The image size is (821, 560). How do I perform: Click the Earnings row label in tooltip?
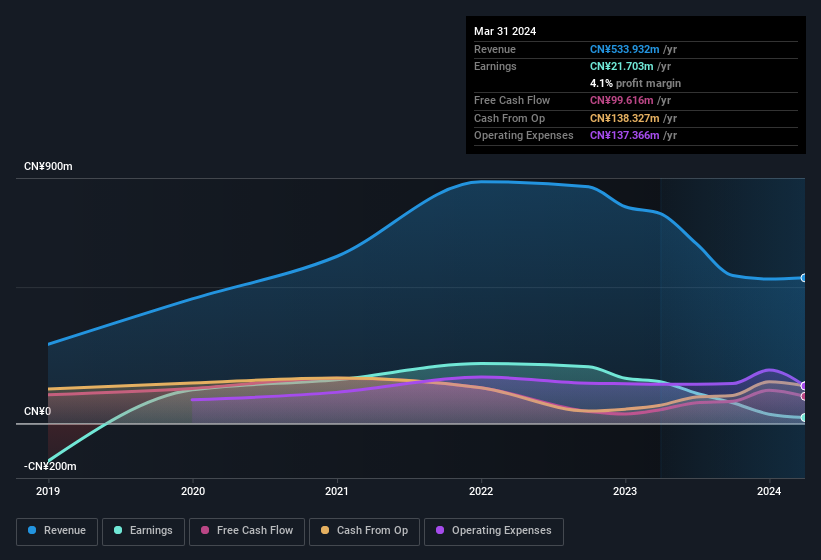pyautogui.click(x=495, y=66)
